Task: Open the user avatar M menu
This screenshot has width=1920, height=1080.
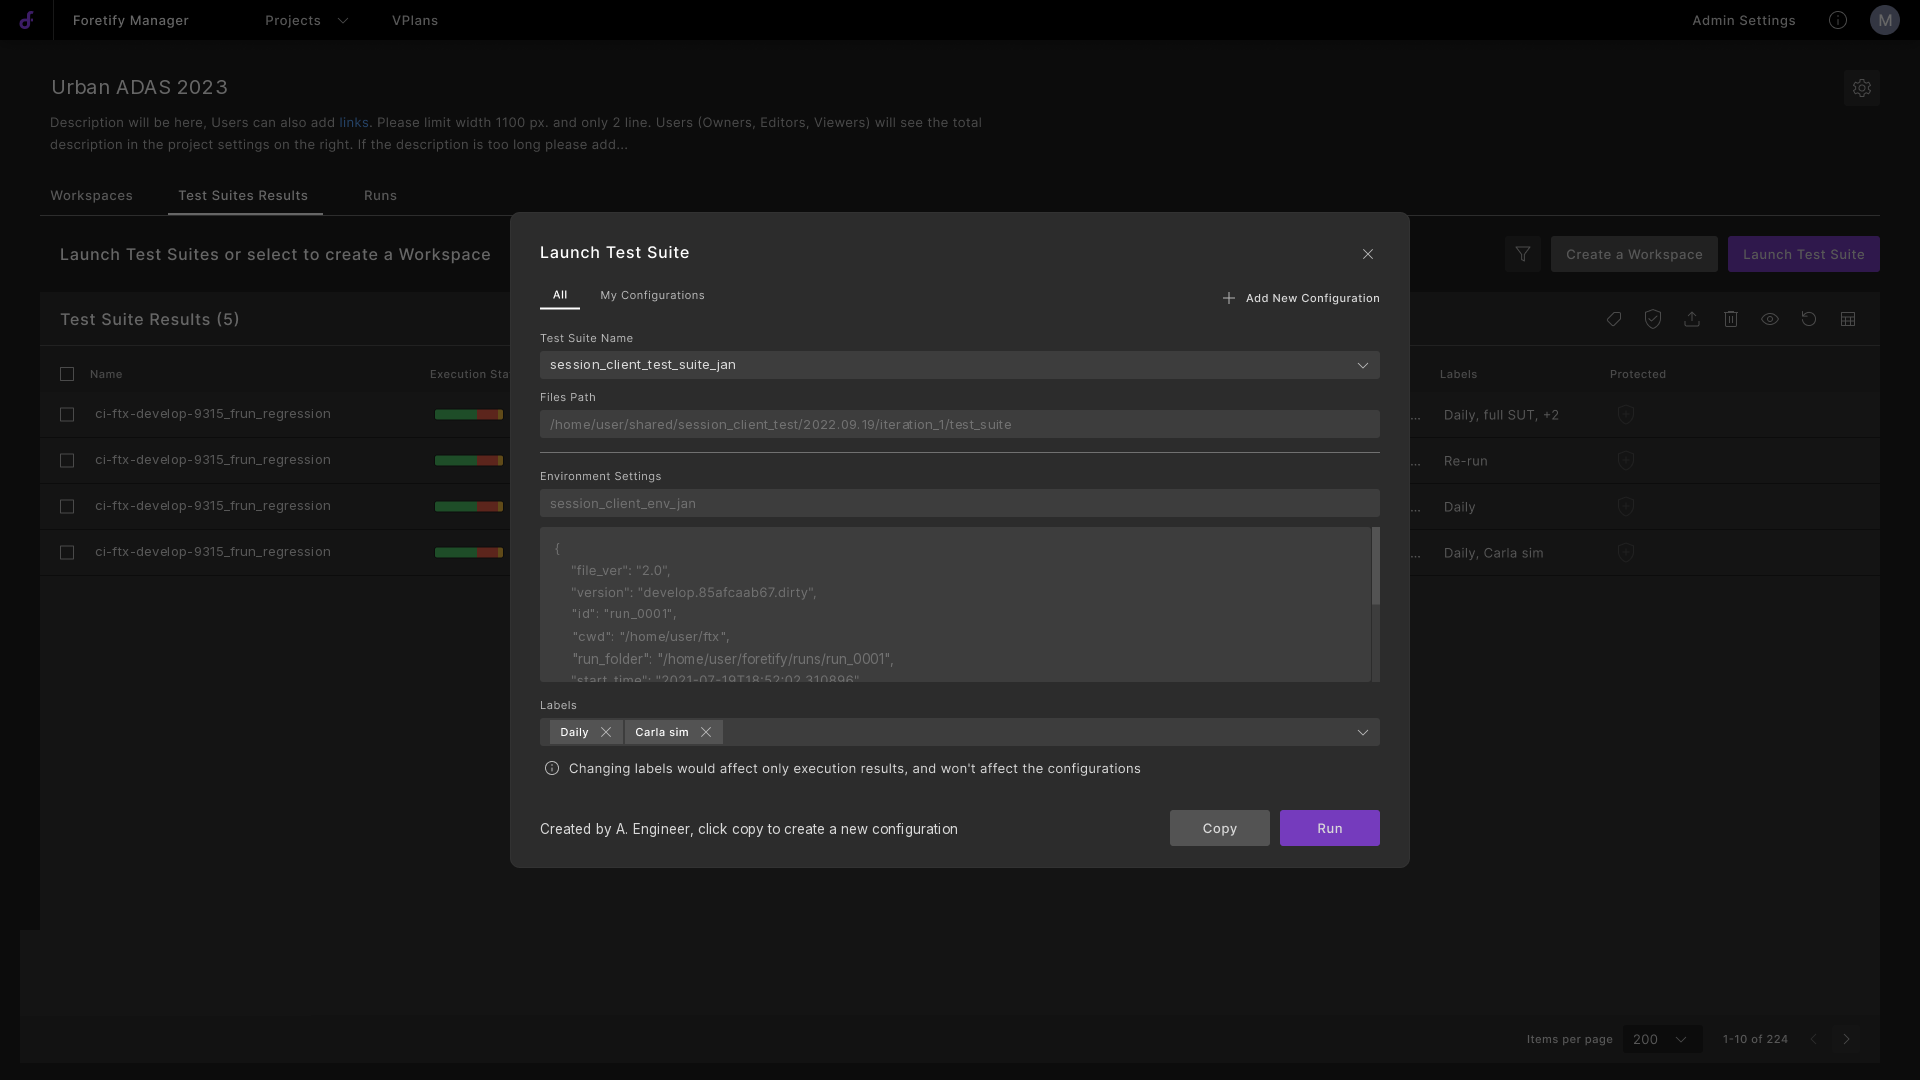Action: (x=1885, y=20)
